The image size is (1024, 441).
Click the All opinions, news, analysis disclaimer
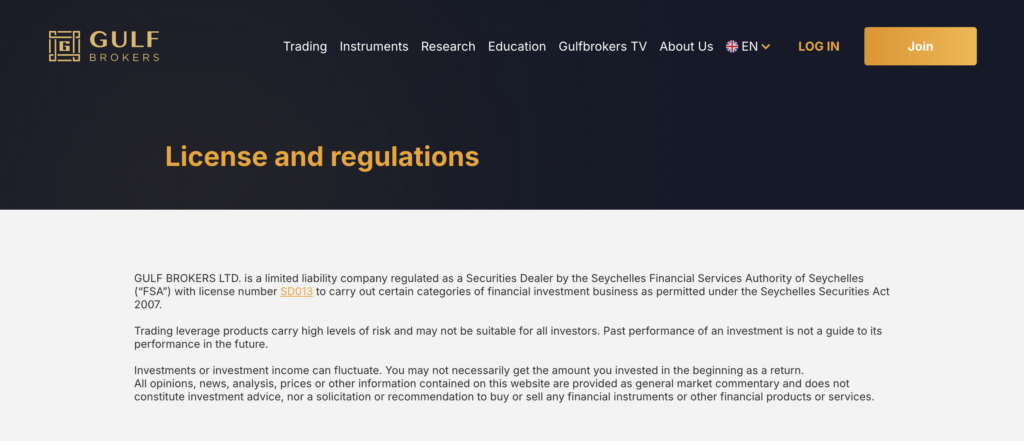pyautogui.click(x=504, y=390)
